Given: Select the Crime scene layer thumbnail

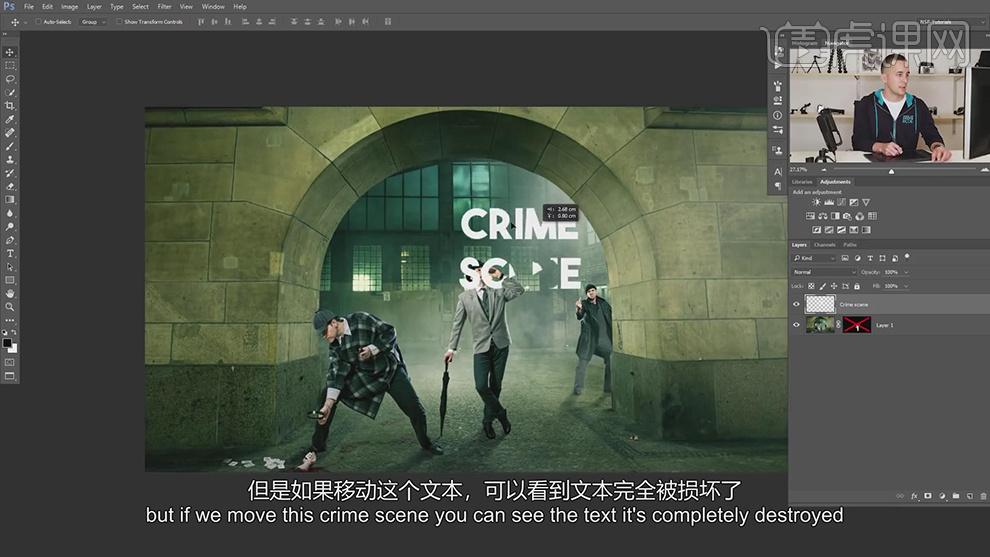Looking at the screenshot, I should tap(820, 304).
